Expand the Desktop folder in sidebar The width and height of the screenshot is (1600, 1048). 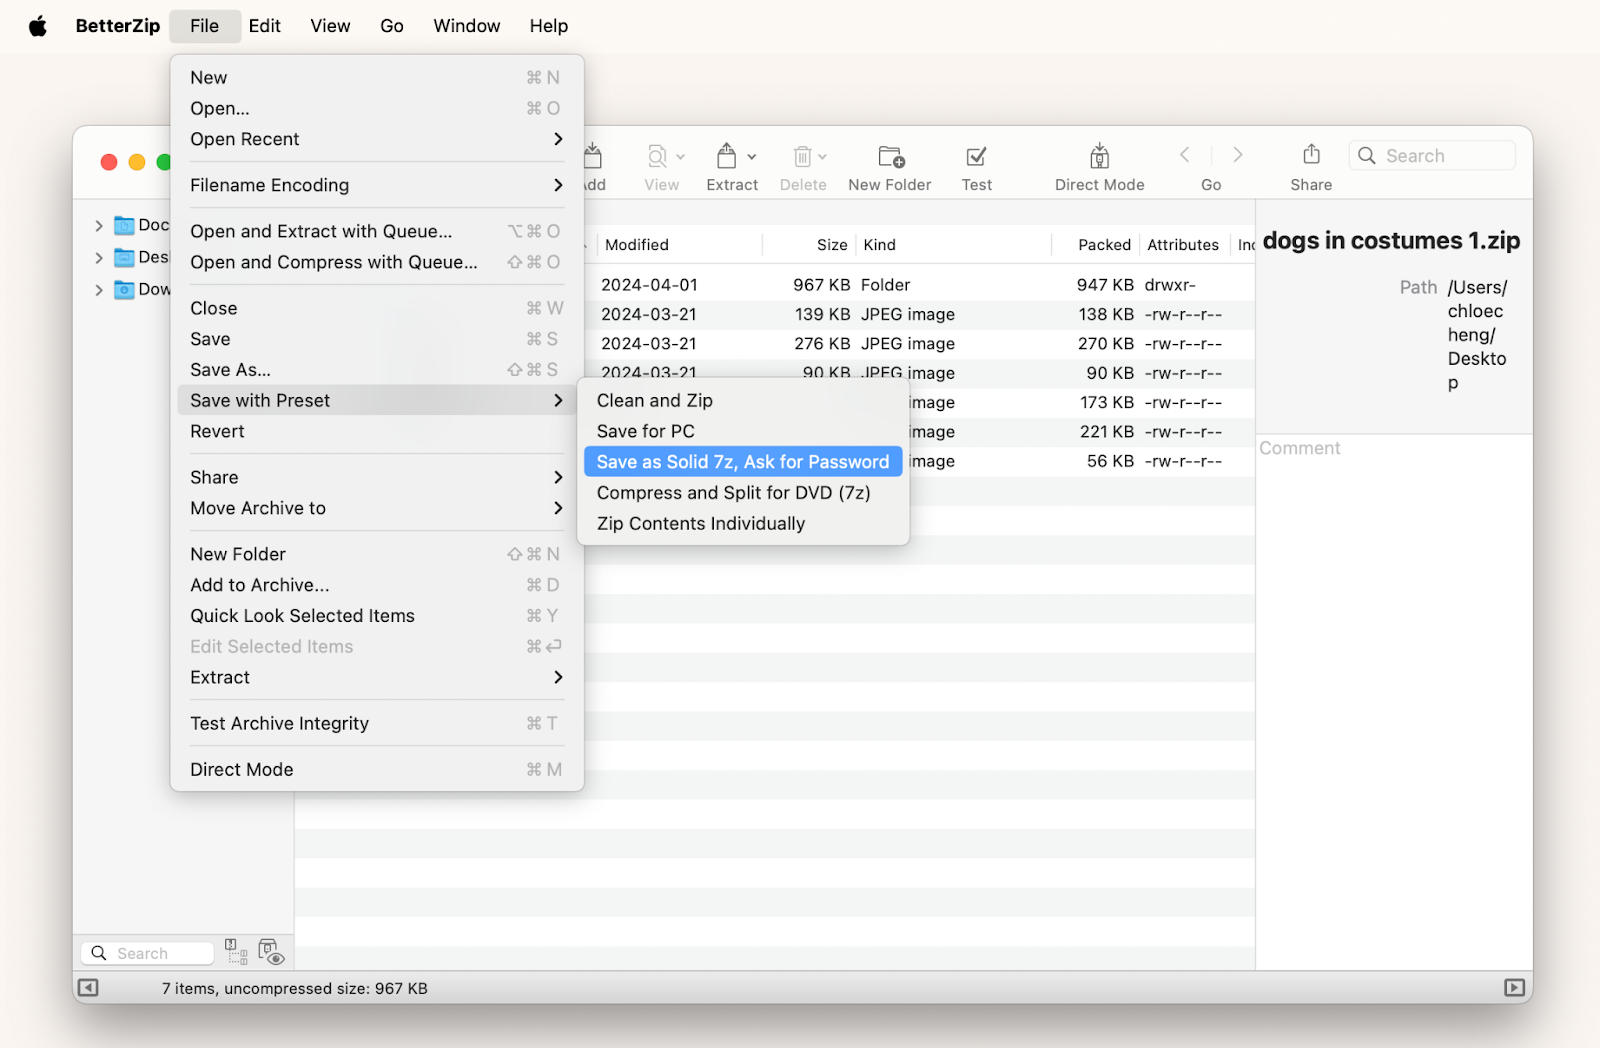98,258
